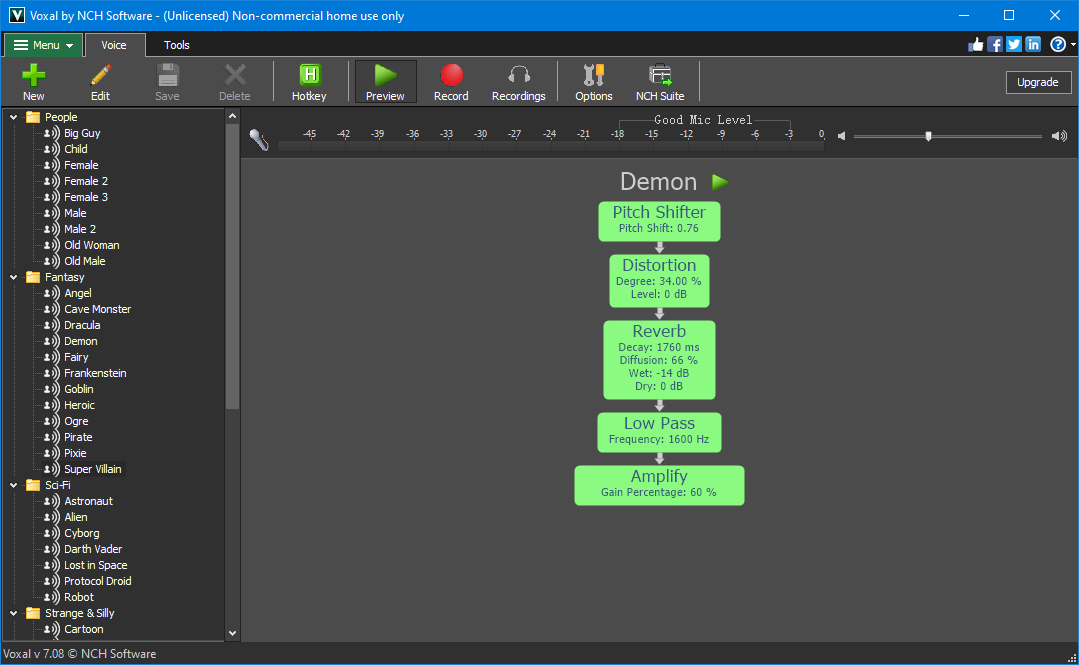This screenshot has width=1079, height=665.
Task: Select the Goblin voice
Action: coord(78,389)
